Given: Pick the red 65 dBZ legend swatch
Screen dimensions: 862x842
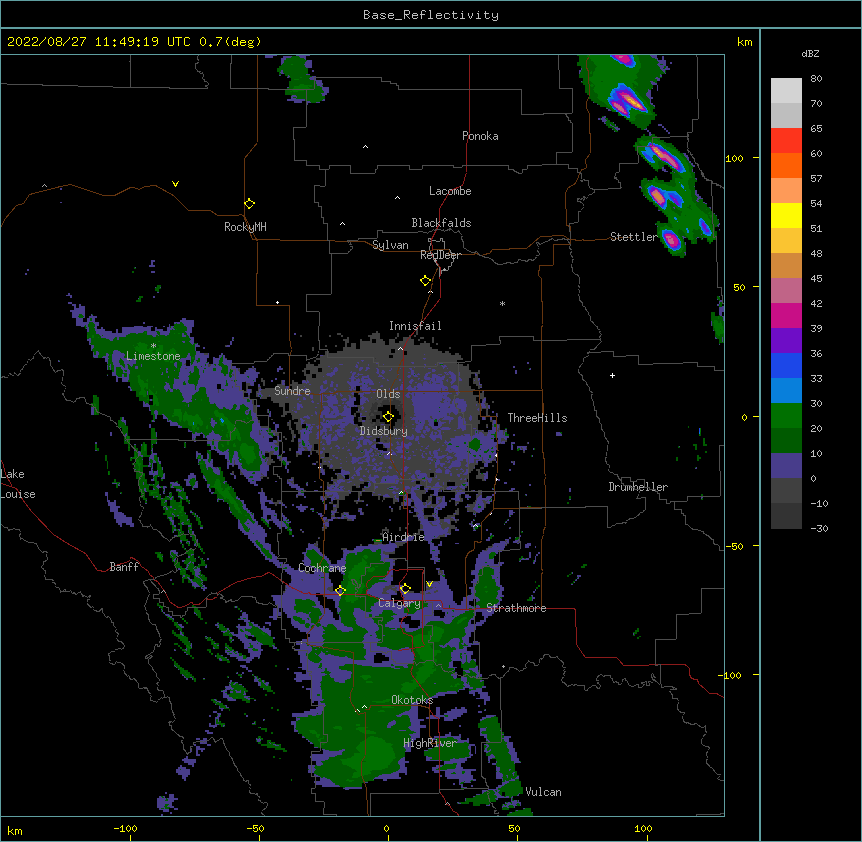Looking at the screenshot, I should (786, 140).
